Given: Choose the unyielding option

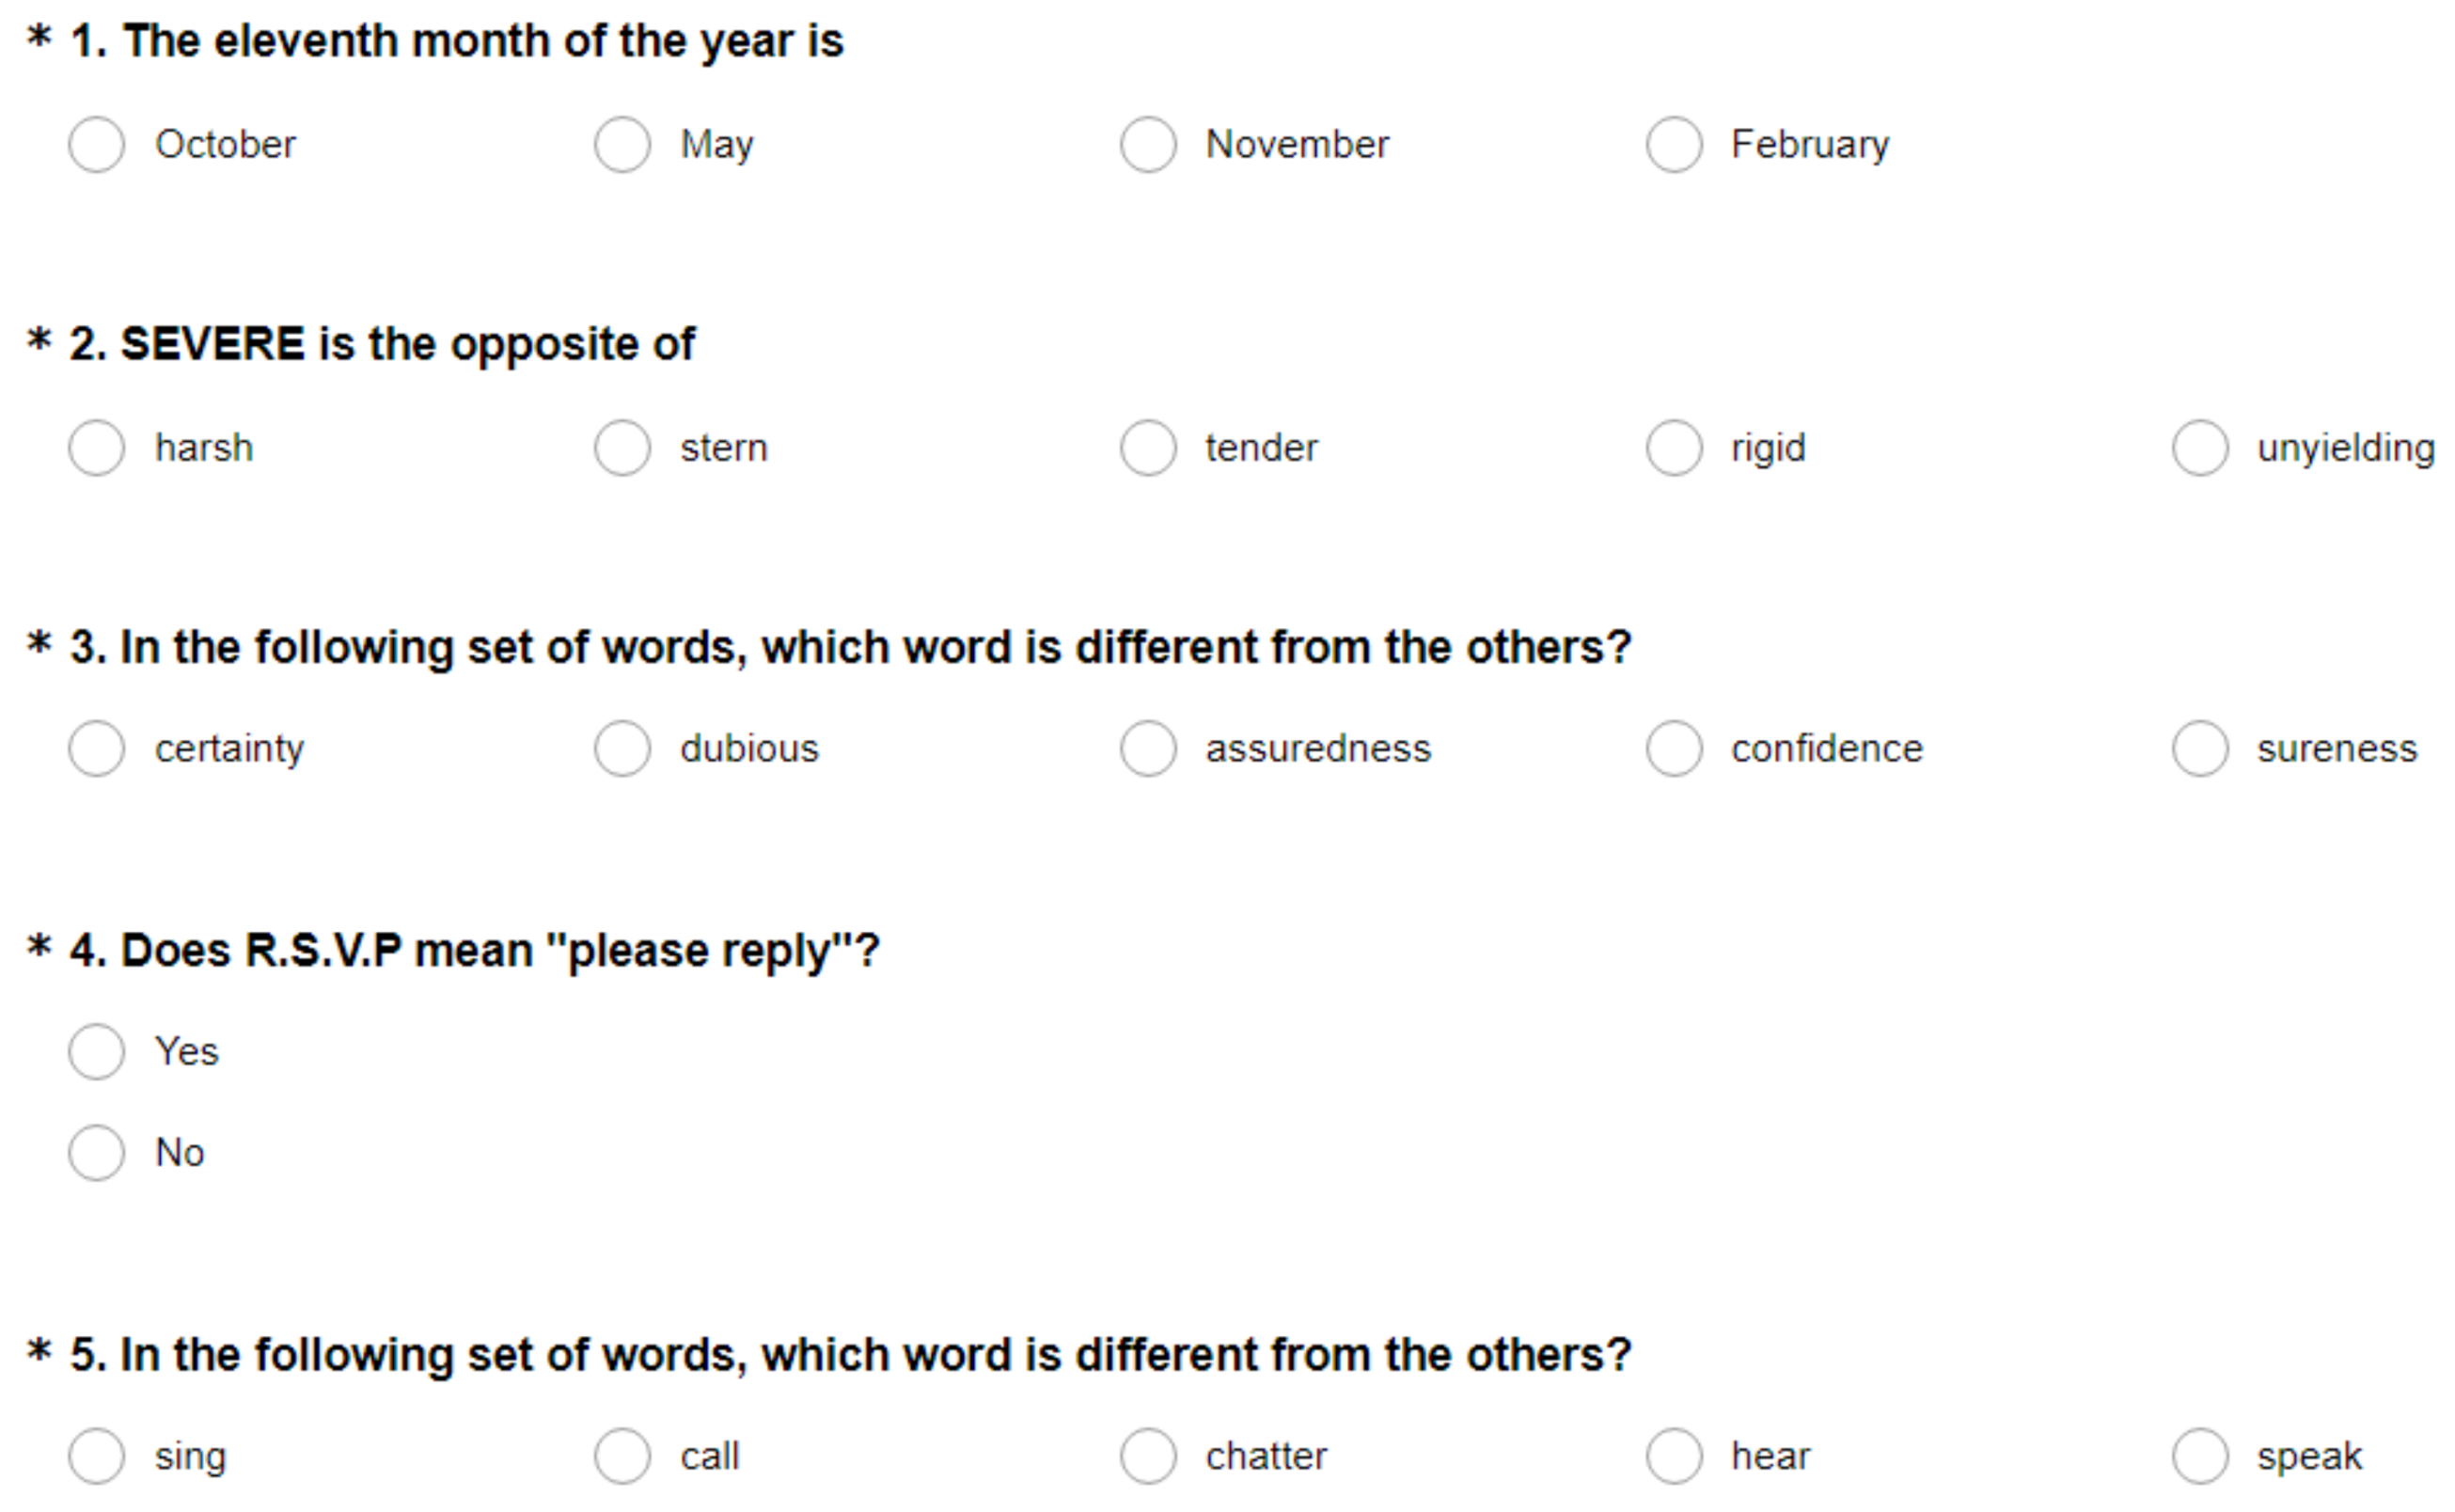Looking at the screenshot, I should click(2200, 448).
